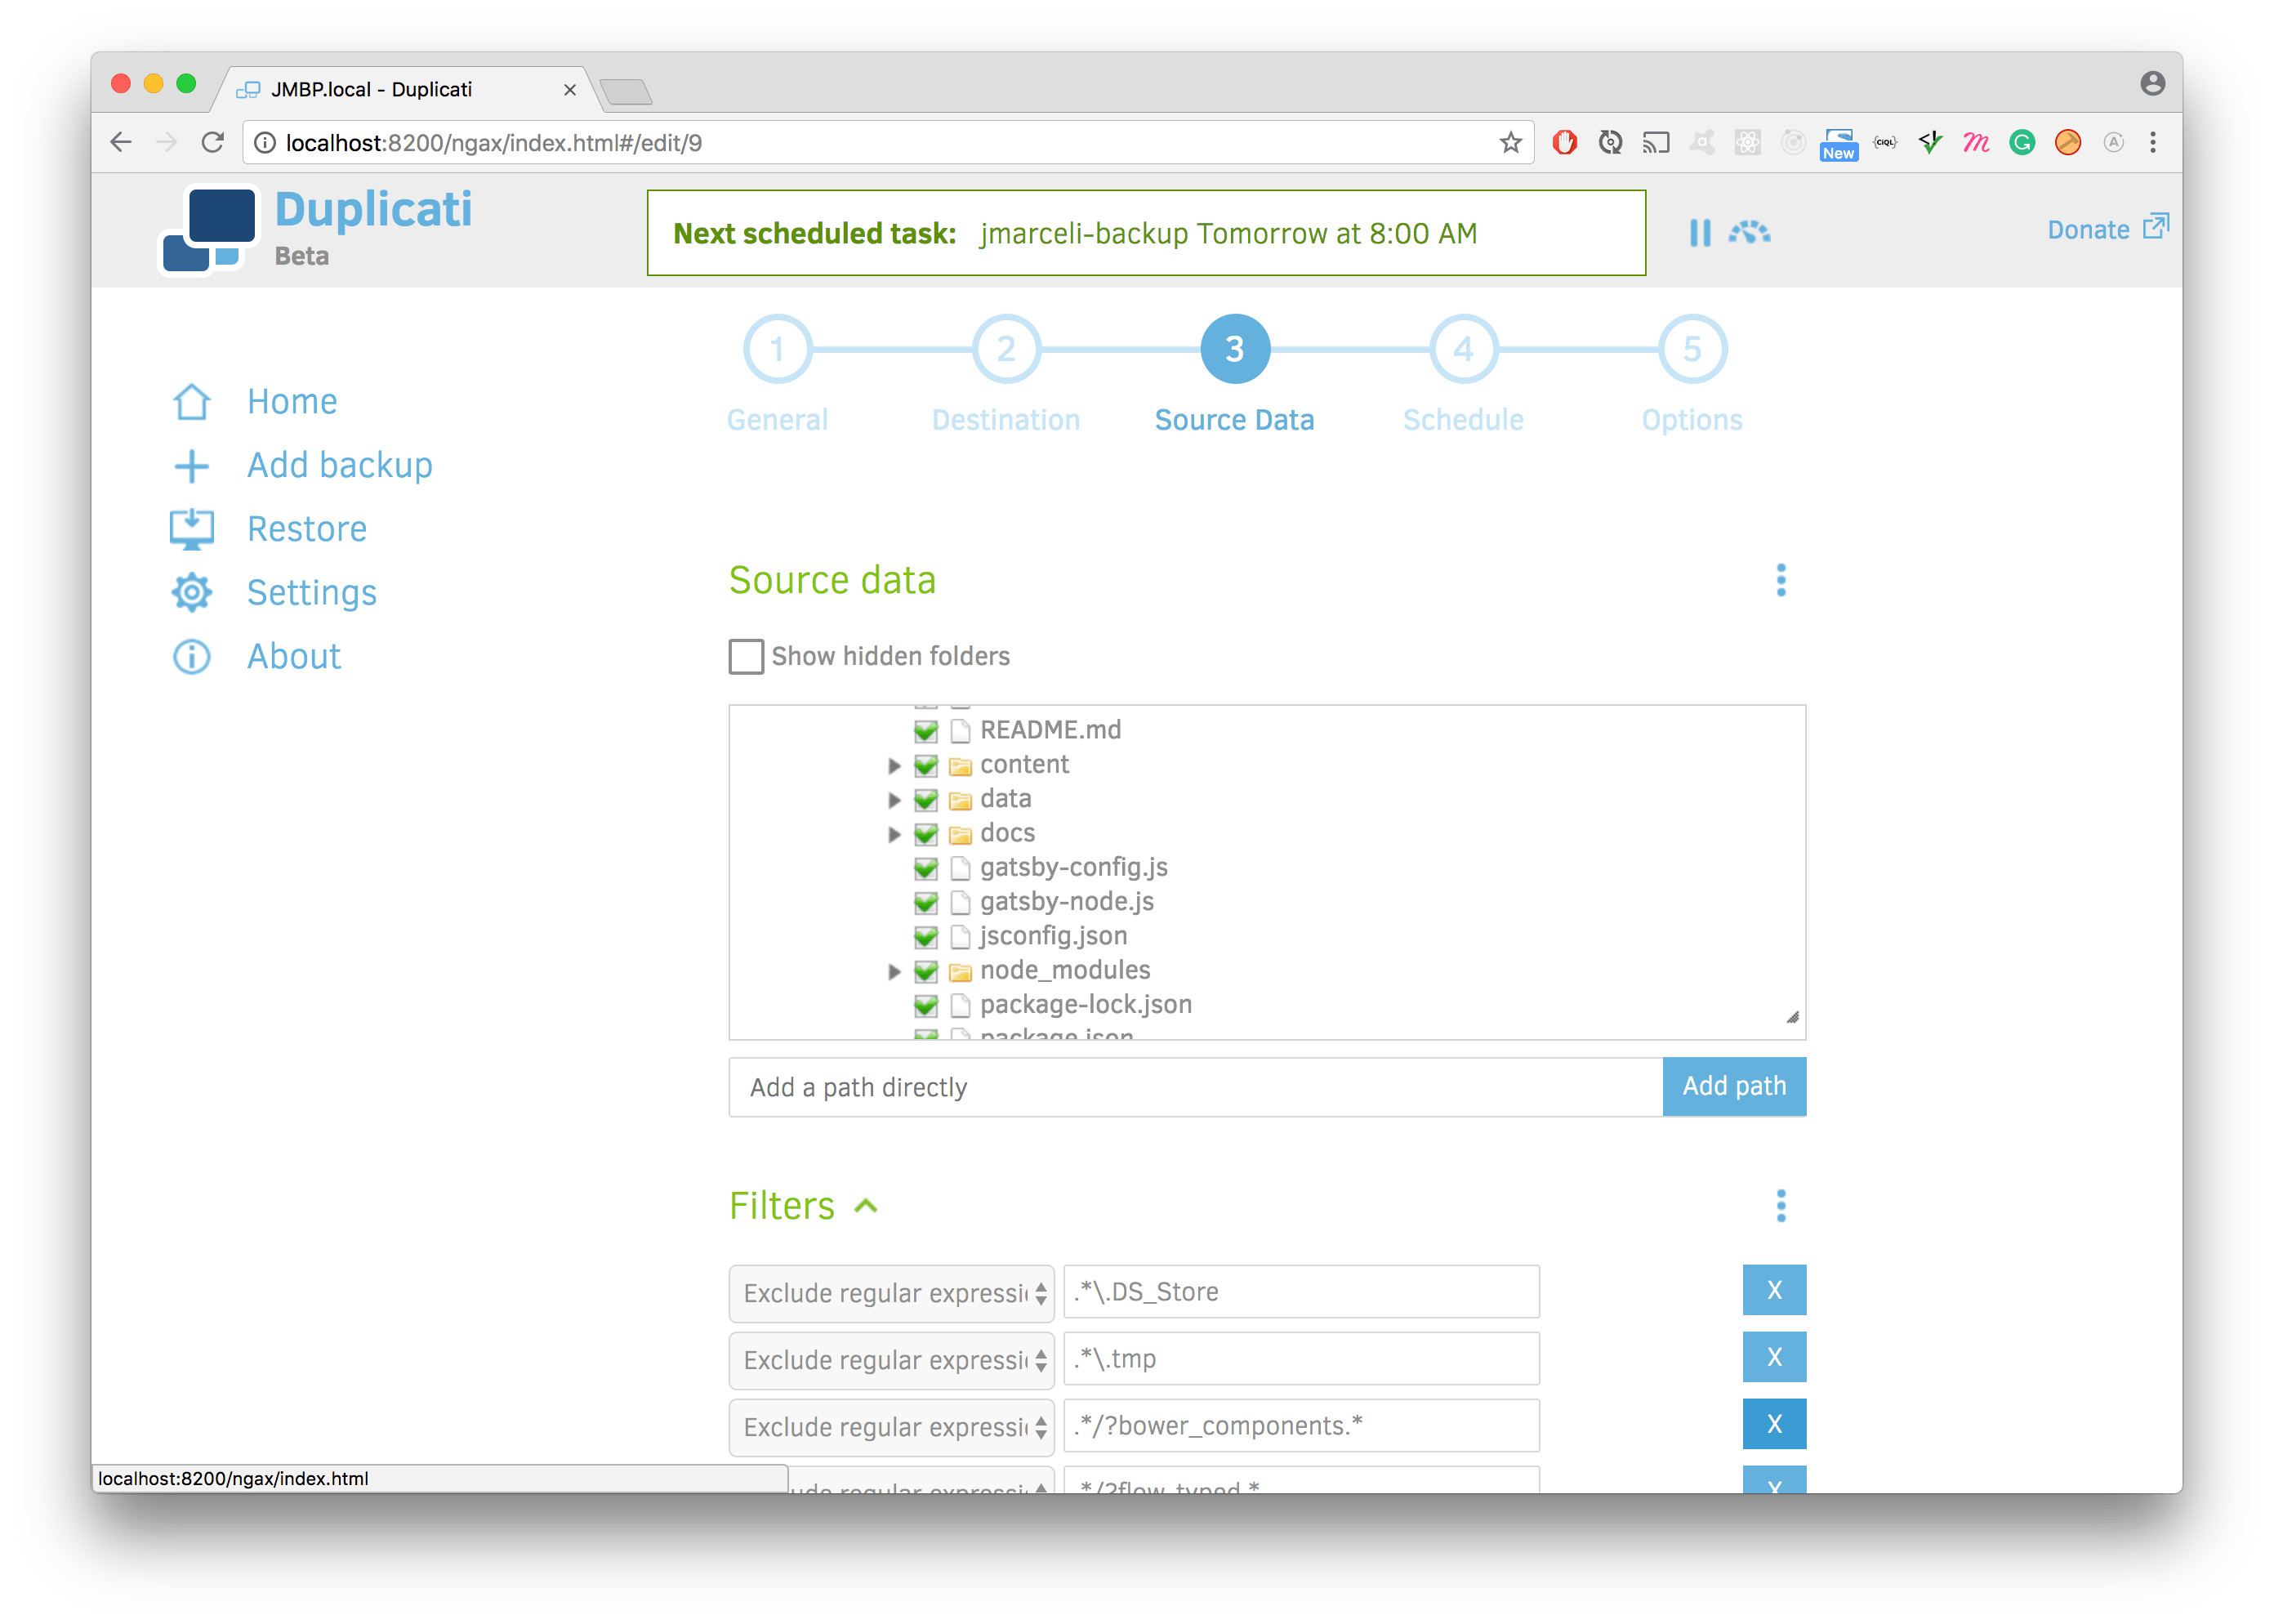
Task: Bookmark page with star icon
Action: pos(1510,143)
